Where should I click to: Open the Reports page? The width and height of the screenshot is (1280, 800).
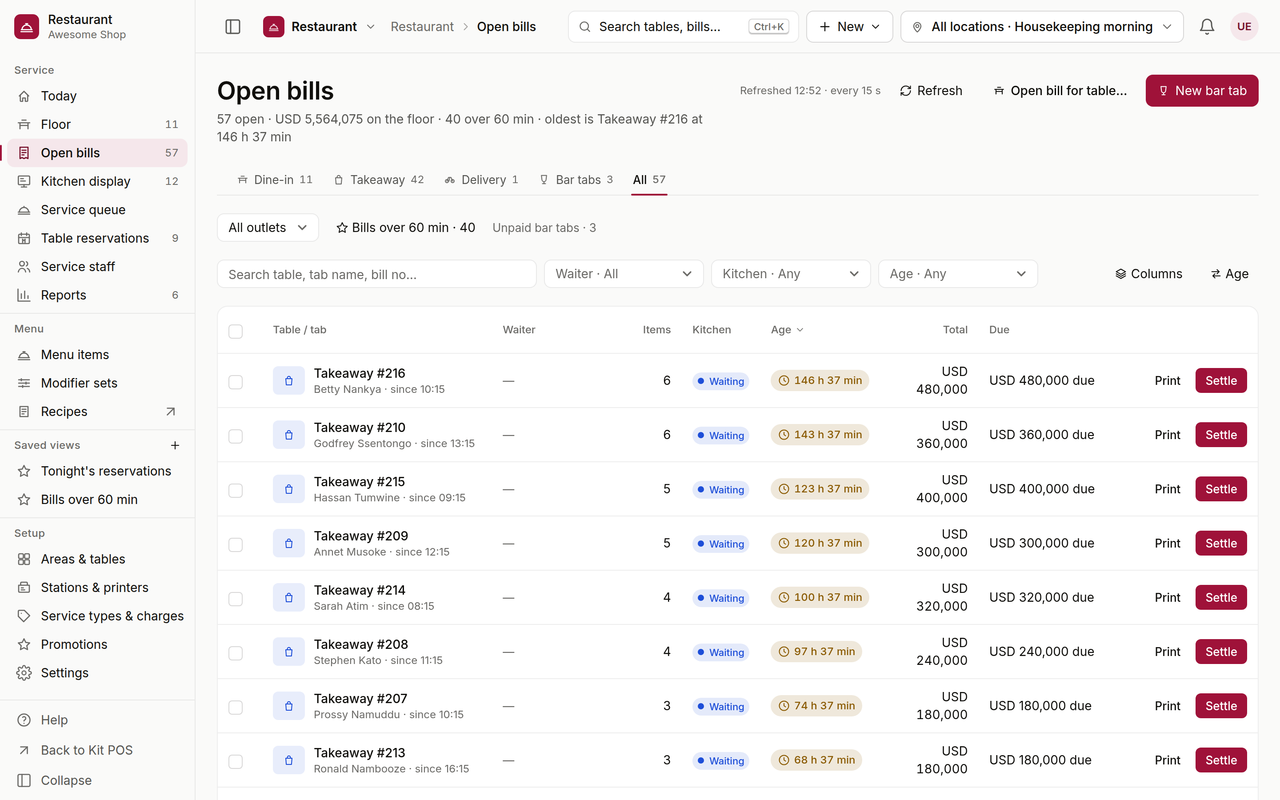(x=97, y=295)
